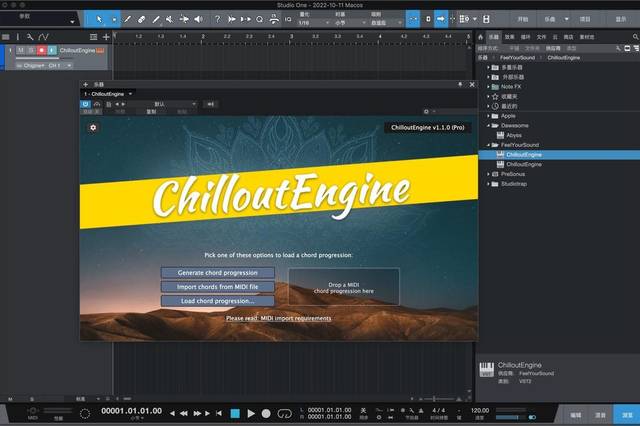This screenshot has height=426, width=640.
Task: Search the browser with the magnifier icon
Action: (x=636, y=37)
